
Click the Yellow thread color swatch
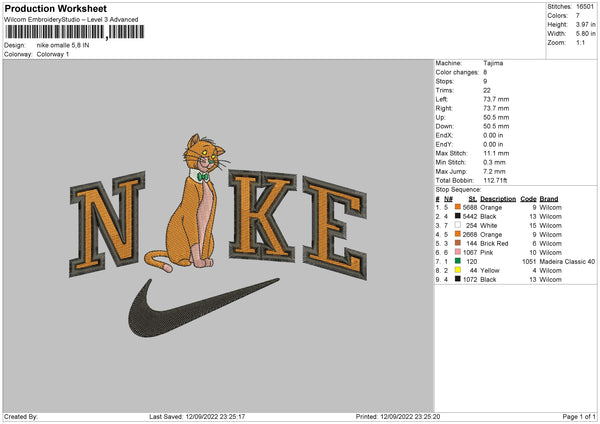pyautogui.click(x=458, y=270)
